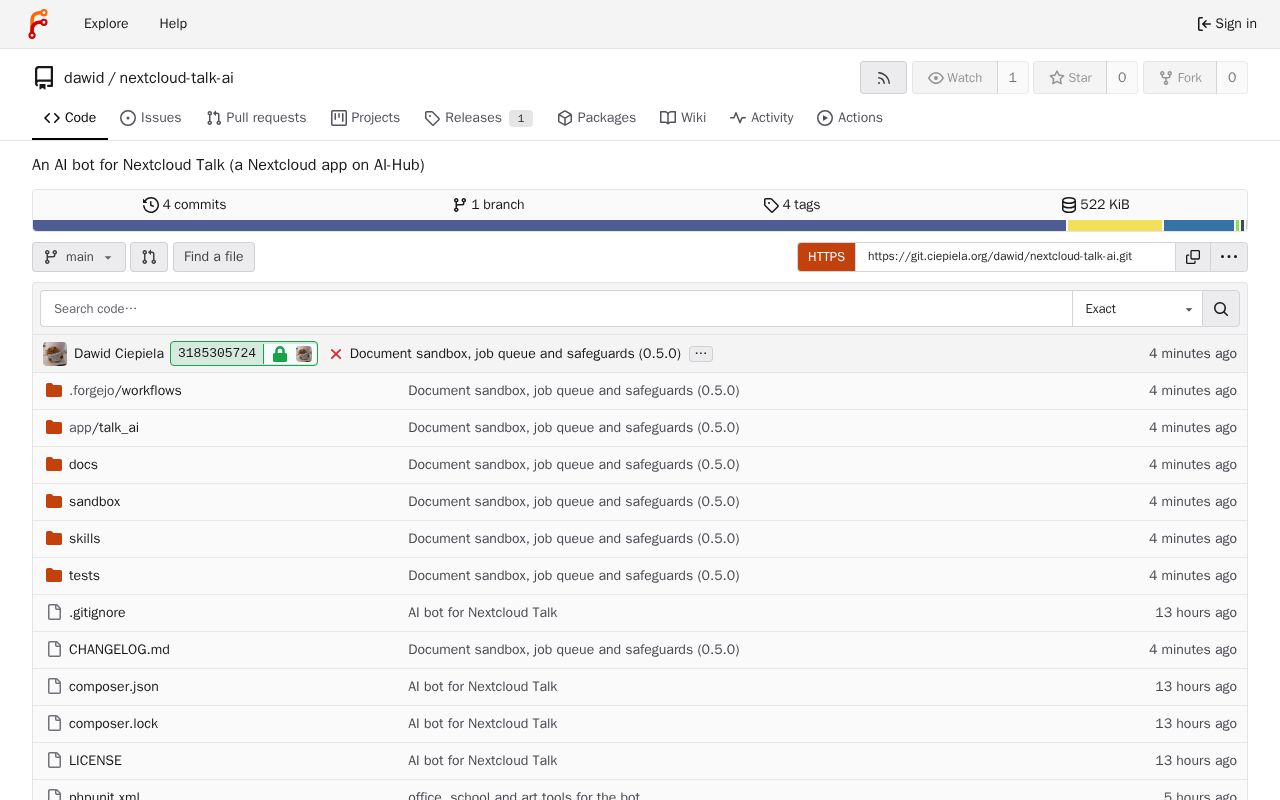
Task: Open the tests folder
Action: click(84, 576)
